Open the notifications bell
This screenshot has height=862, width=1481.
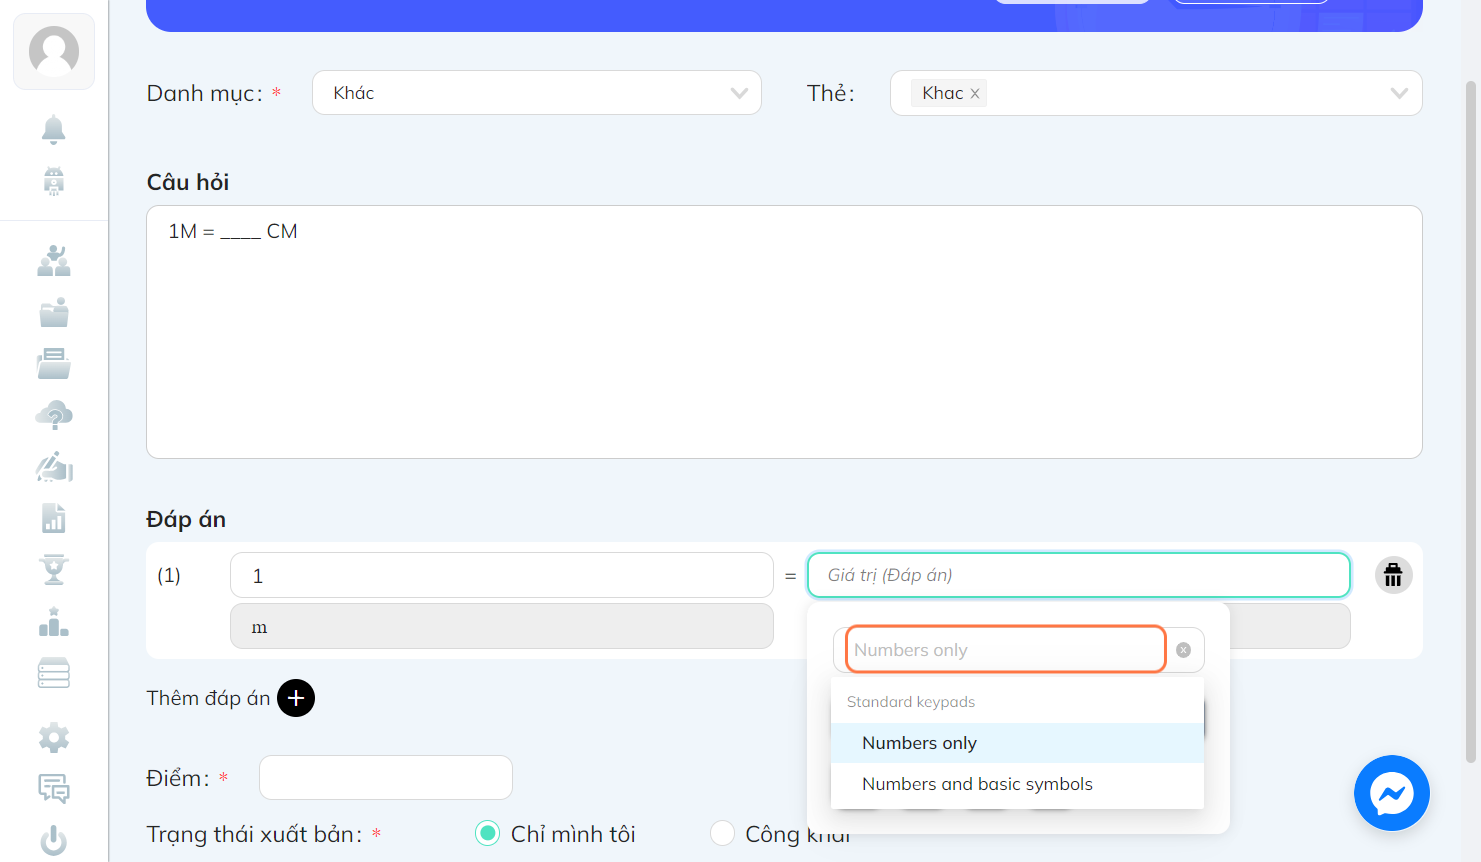pyautogui.click(x=54, y=129)
